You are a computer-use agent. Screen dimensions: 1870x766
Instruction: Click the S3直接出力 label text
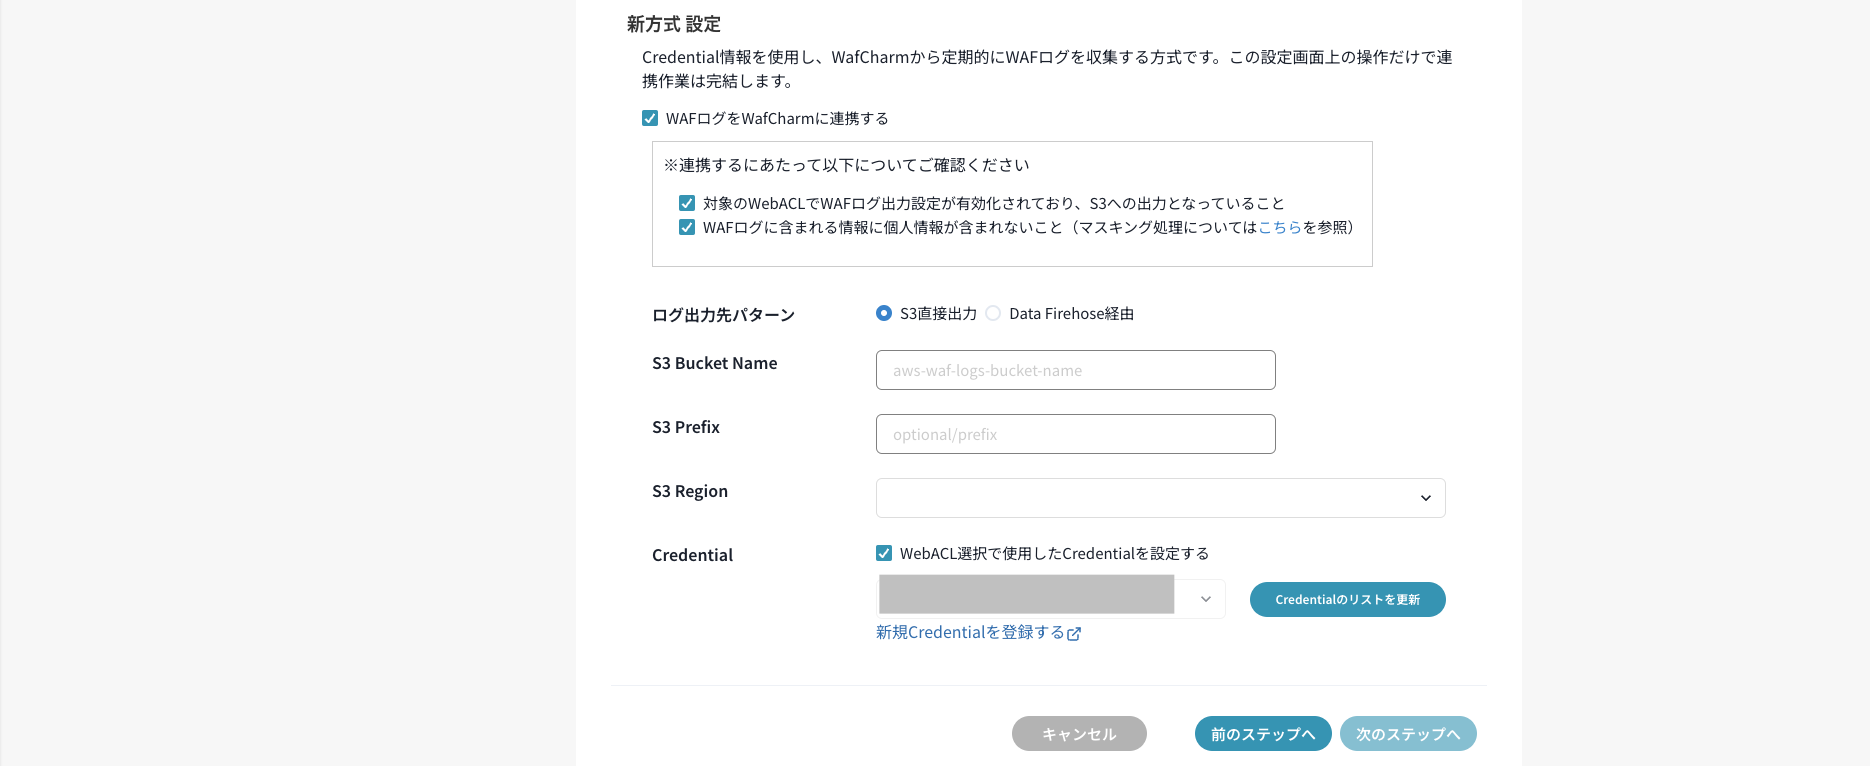[938, 314]
